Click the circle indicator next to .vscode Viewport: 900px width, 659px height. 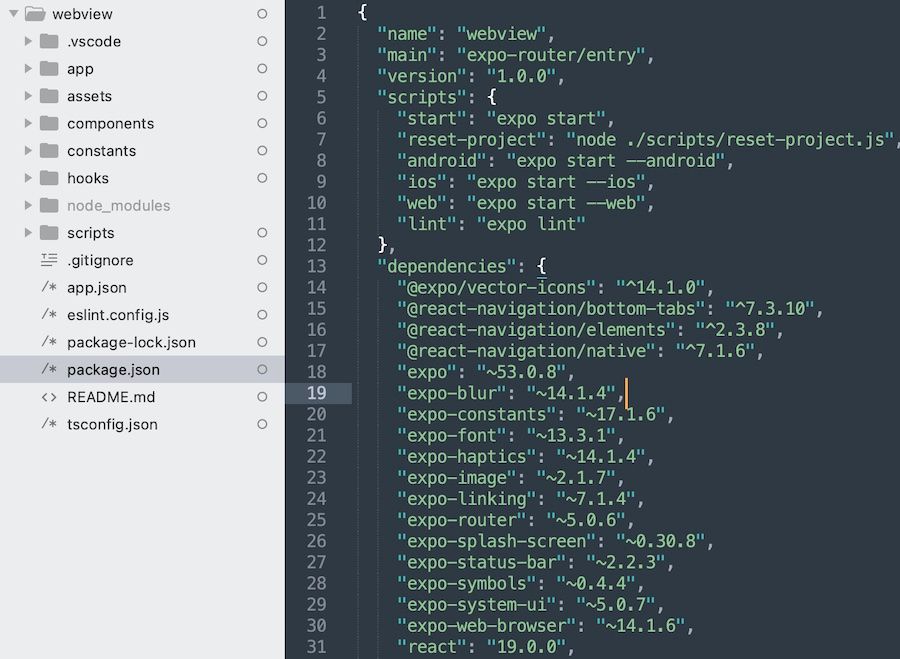[x=262, y=42]
